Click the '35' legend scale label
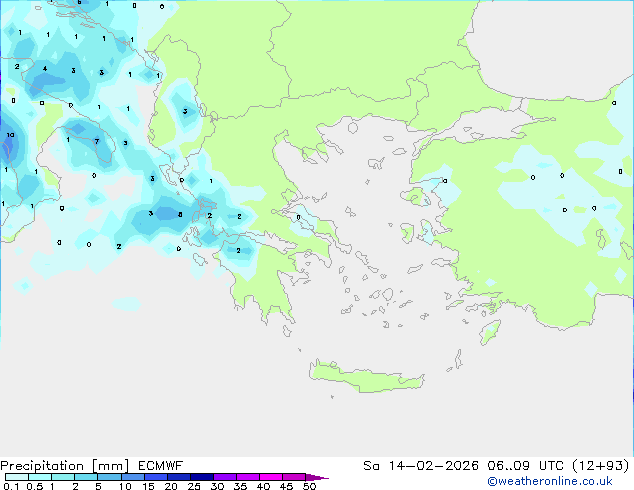Image resolution: width=634 pixels, height=490 pixels. click(x=240, y=486)
